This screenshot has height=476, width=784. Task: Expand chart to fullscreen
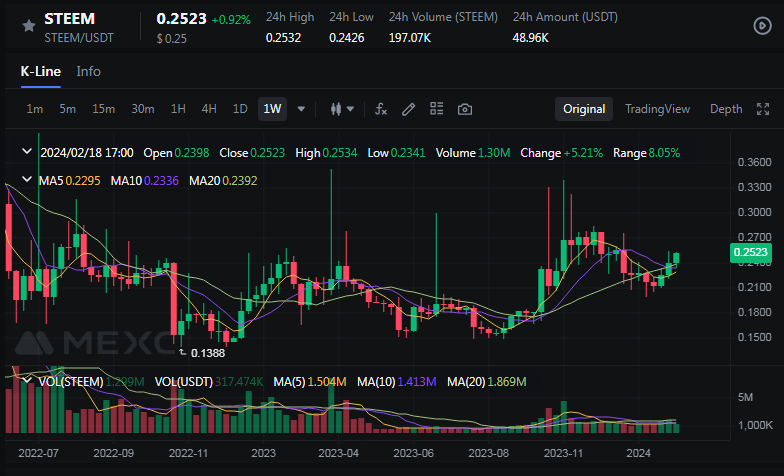762,109
